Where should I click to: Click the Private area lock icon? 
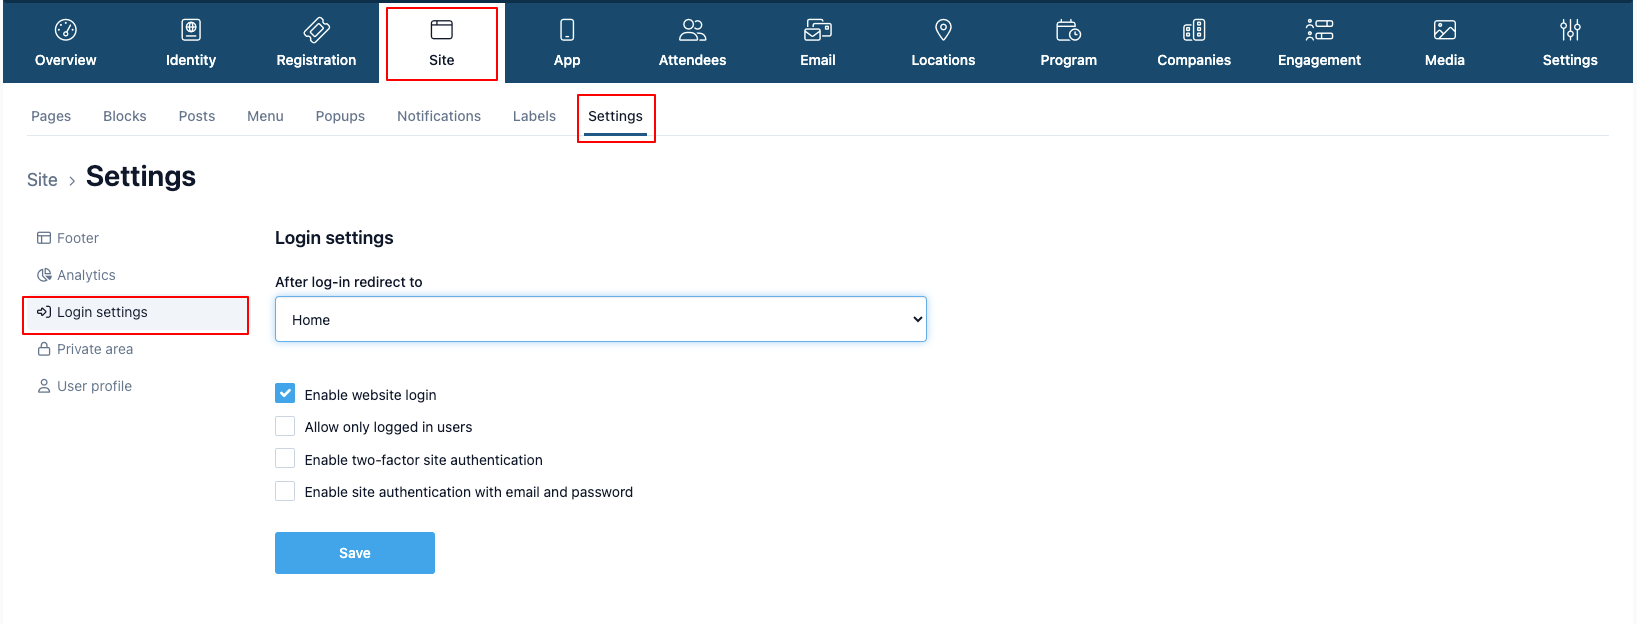44,349
